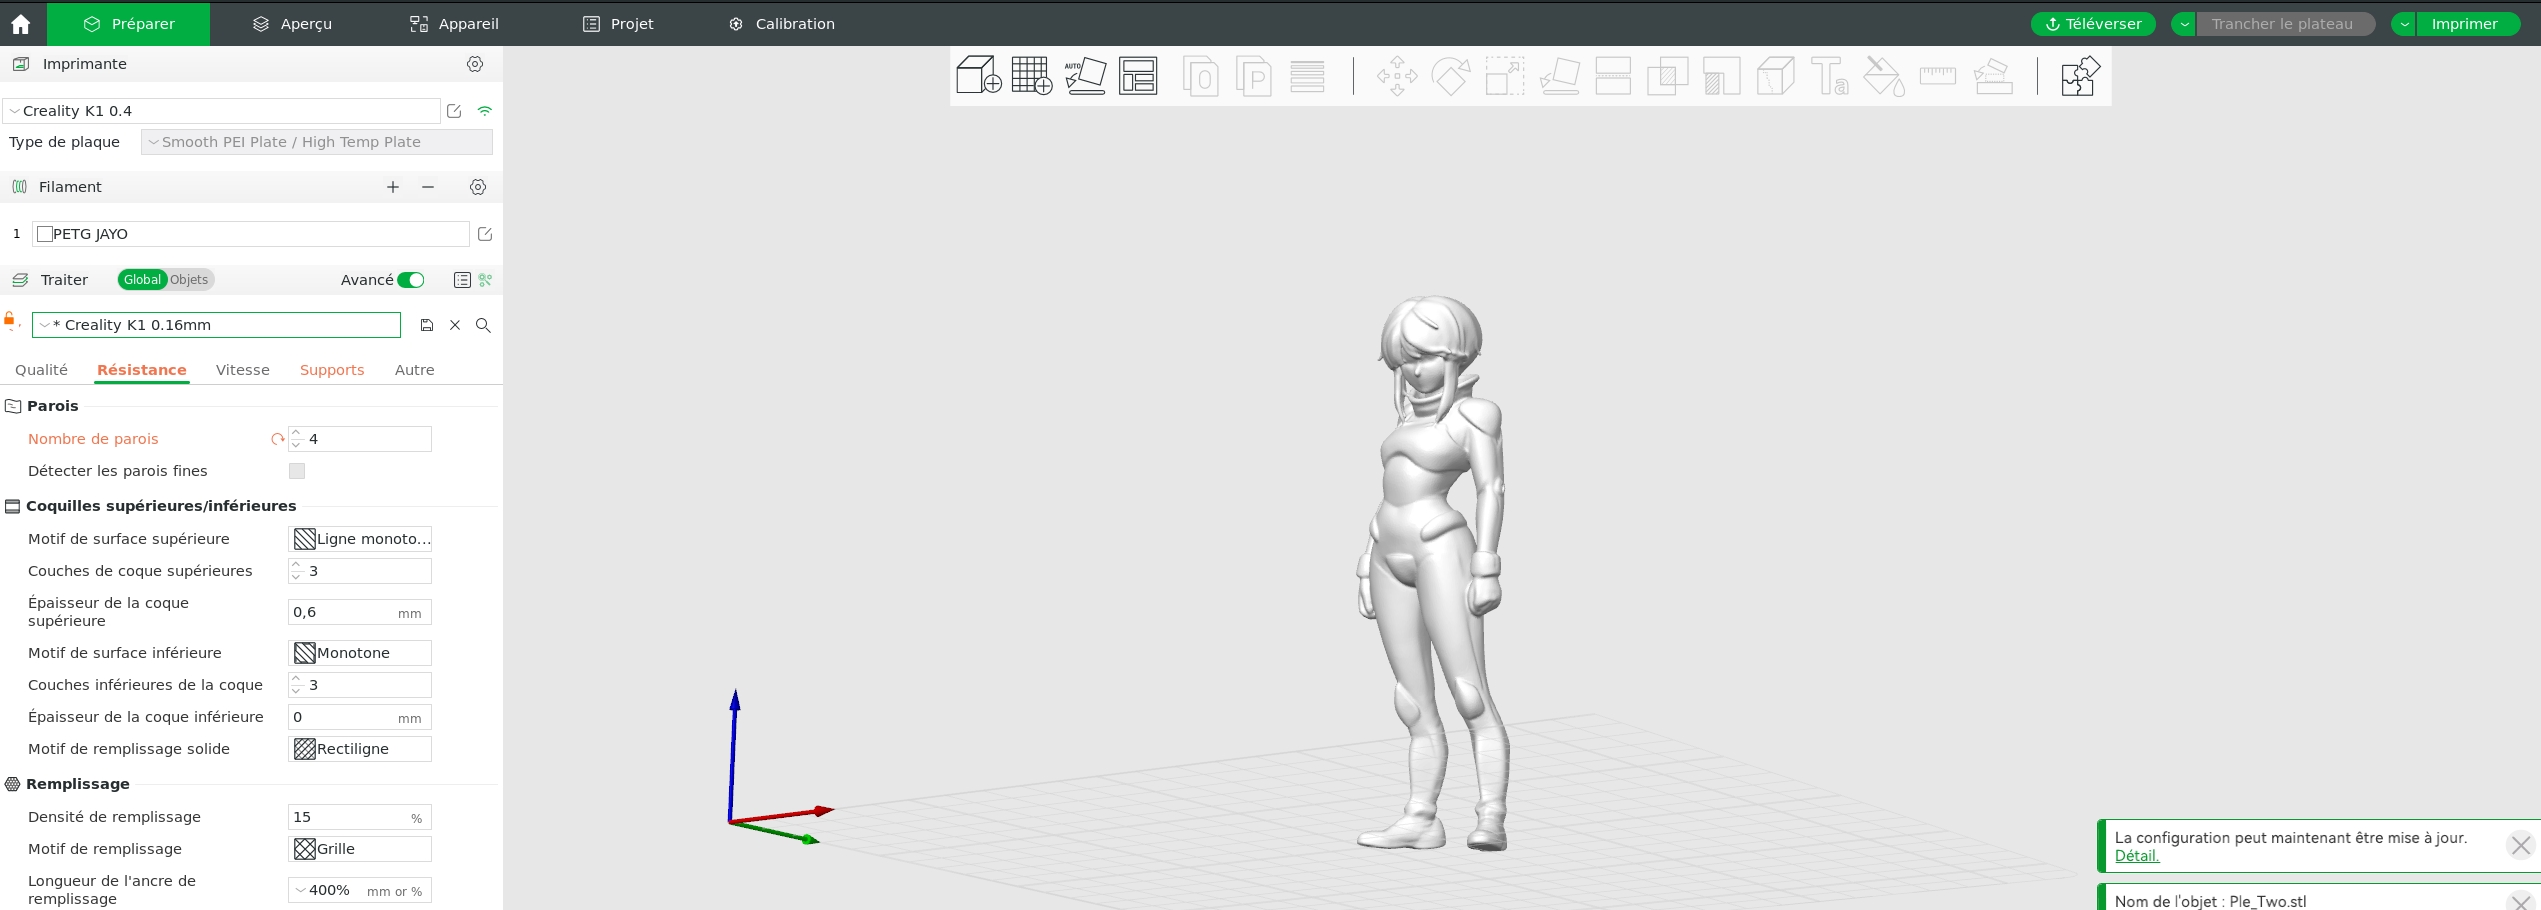Viewport: 2541px width, 910px height.
Task: Add a new plate with grid icon
Action: (x=1031, y=75)
